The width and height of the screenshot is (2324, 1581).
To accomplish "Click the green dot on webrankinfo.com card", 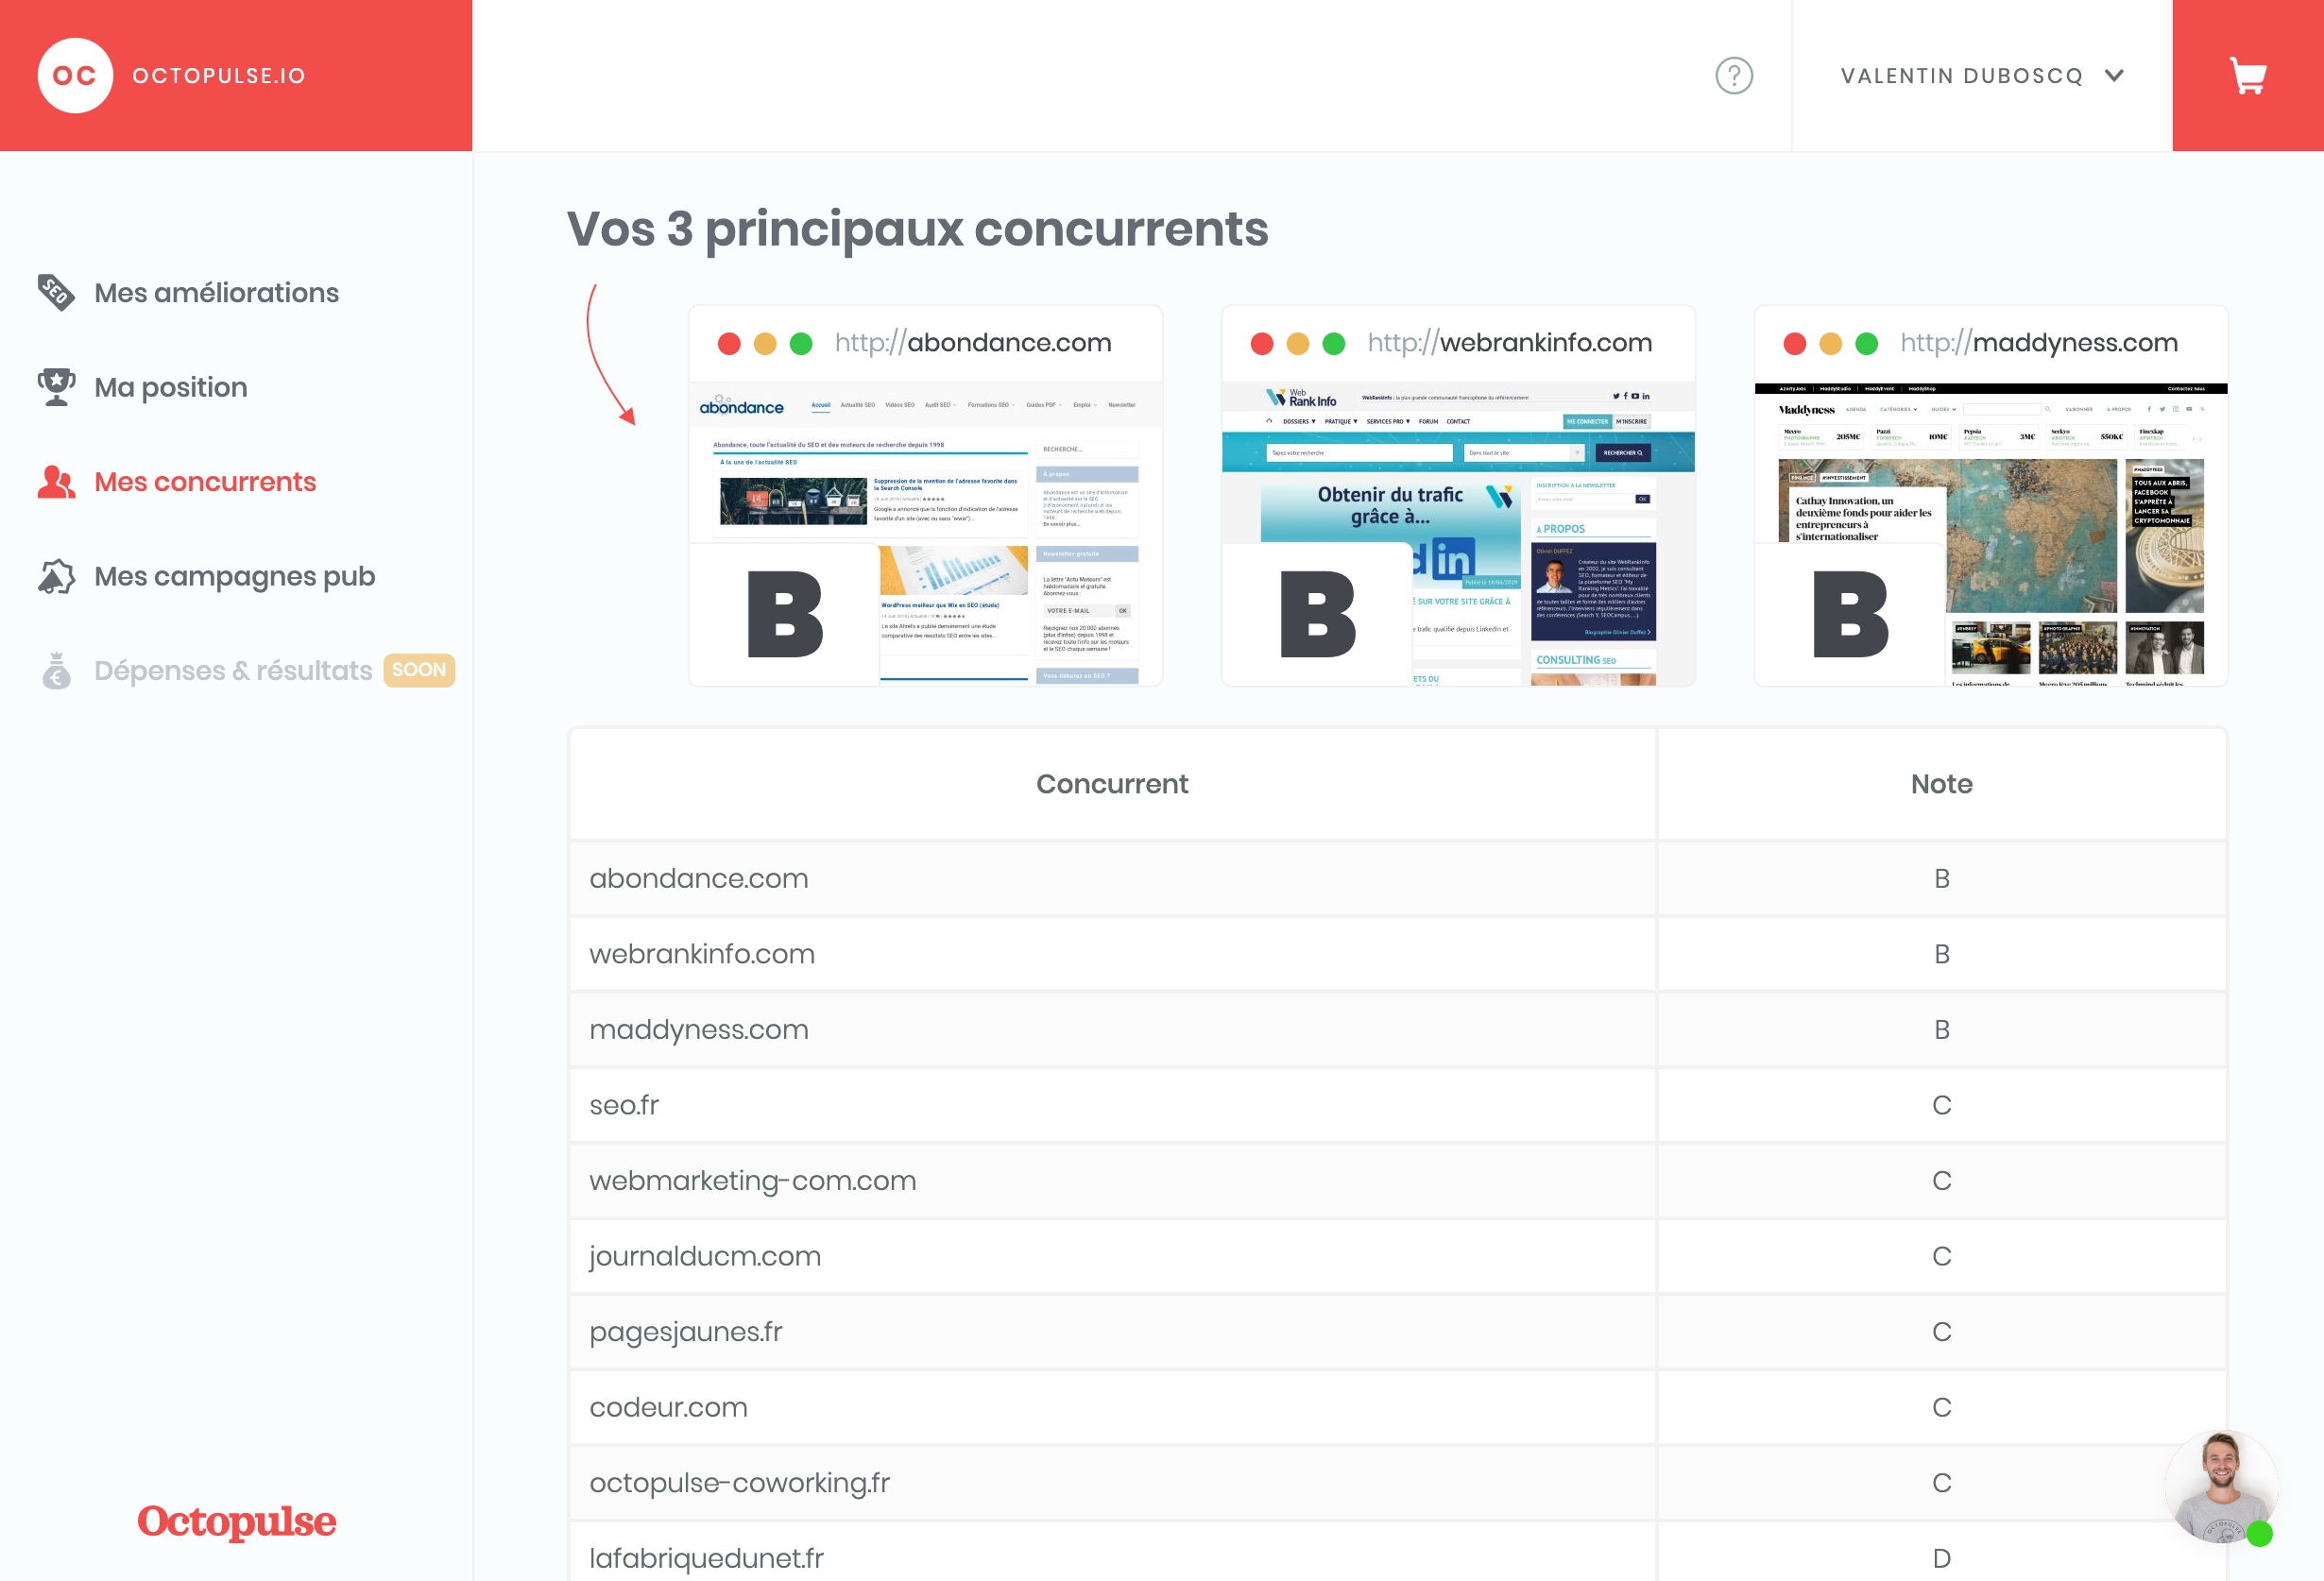I will (x=1334, y=343).
